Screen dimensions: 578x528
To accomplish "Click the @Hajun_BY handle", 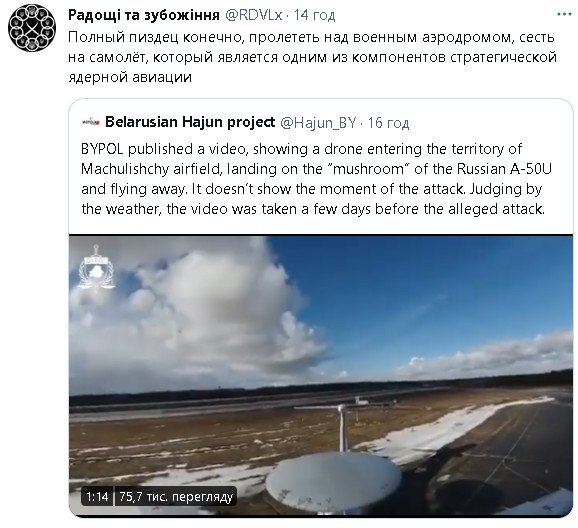I will pos(318,122).
